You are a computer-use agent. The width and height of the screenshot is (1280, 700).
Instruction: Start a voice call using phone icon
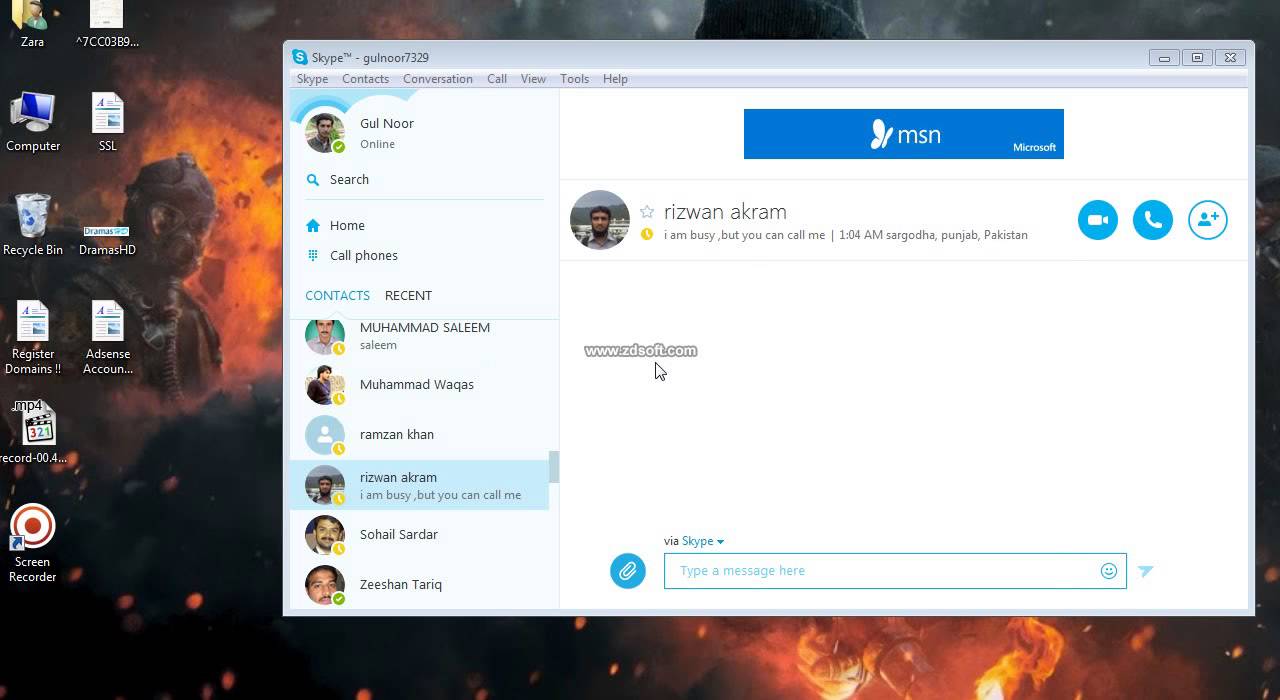click(x=1152, y=220)
